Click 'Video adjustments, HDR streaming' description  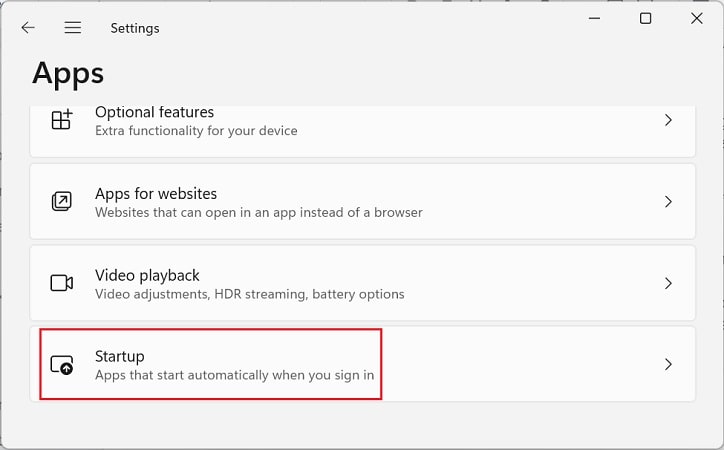point(250,294)
